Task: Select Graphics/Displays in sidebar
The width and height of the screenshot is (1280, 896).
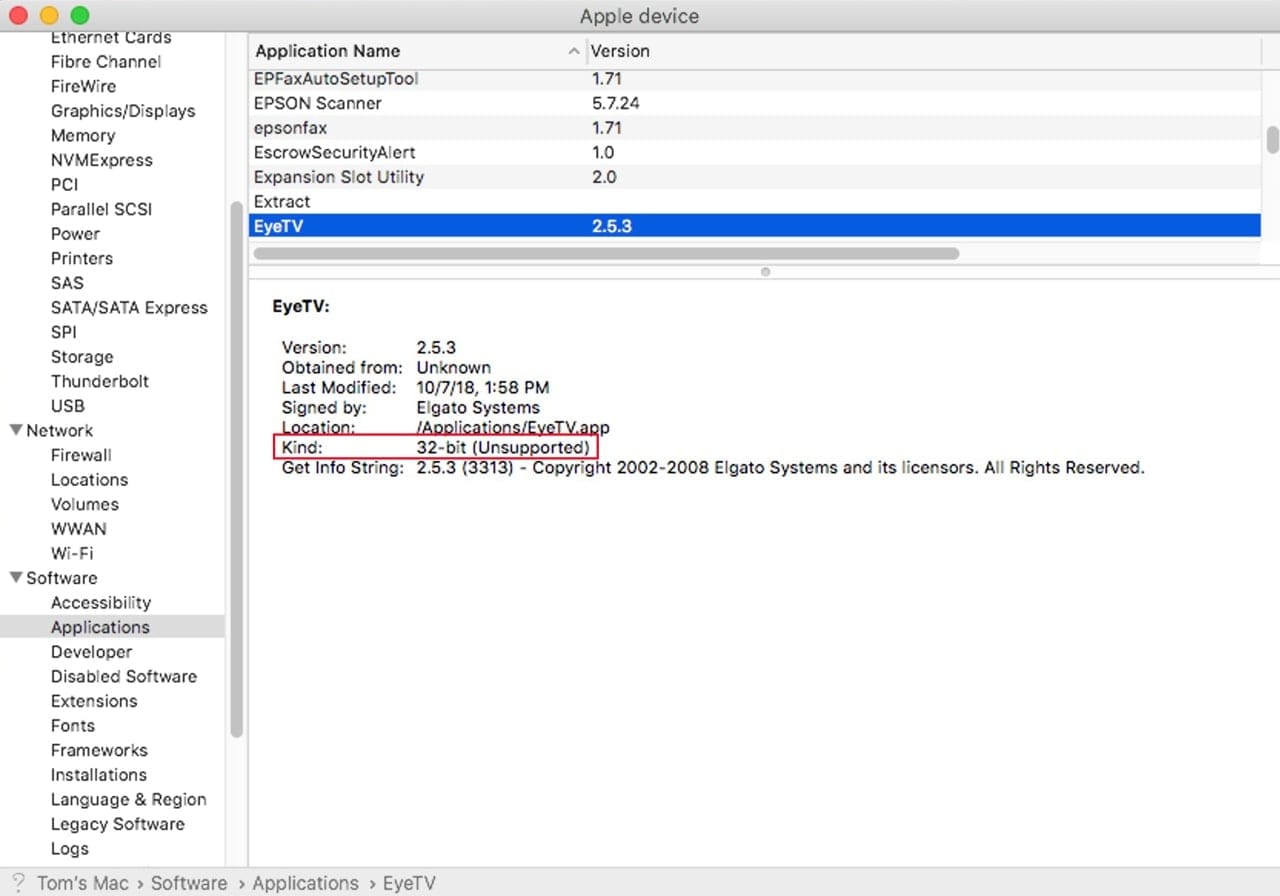Action: [122, 111]
